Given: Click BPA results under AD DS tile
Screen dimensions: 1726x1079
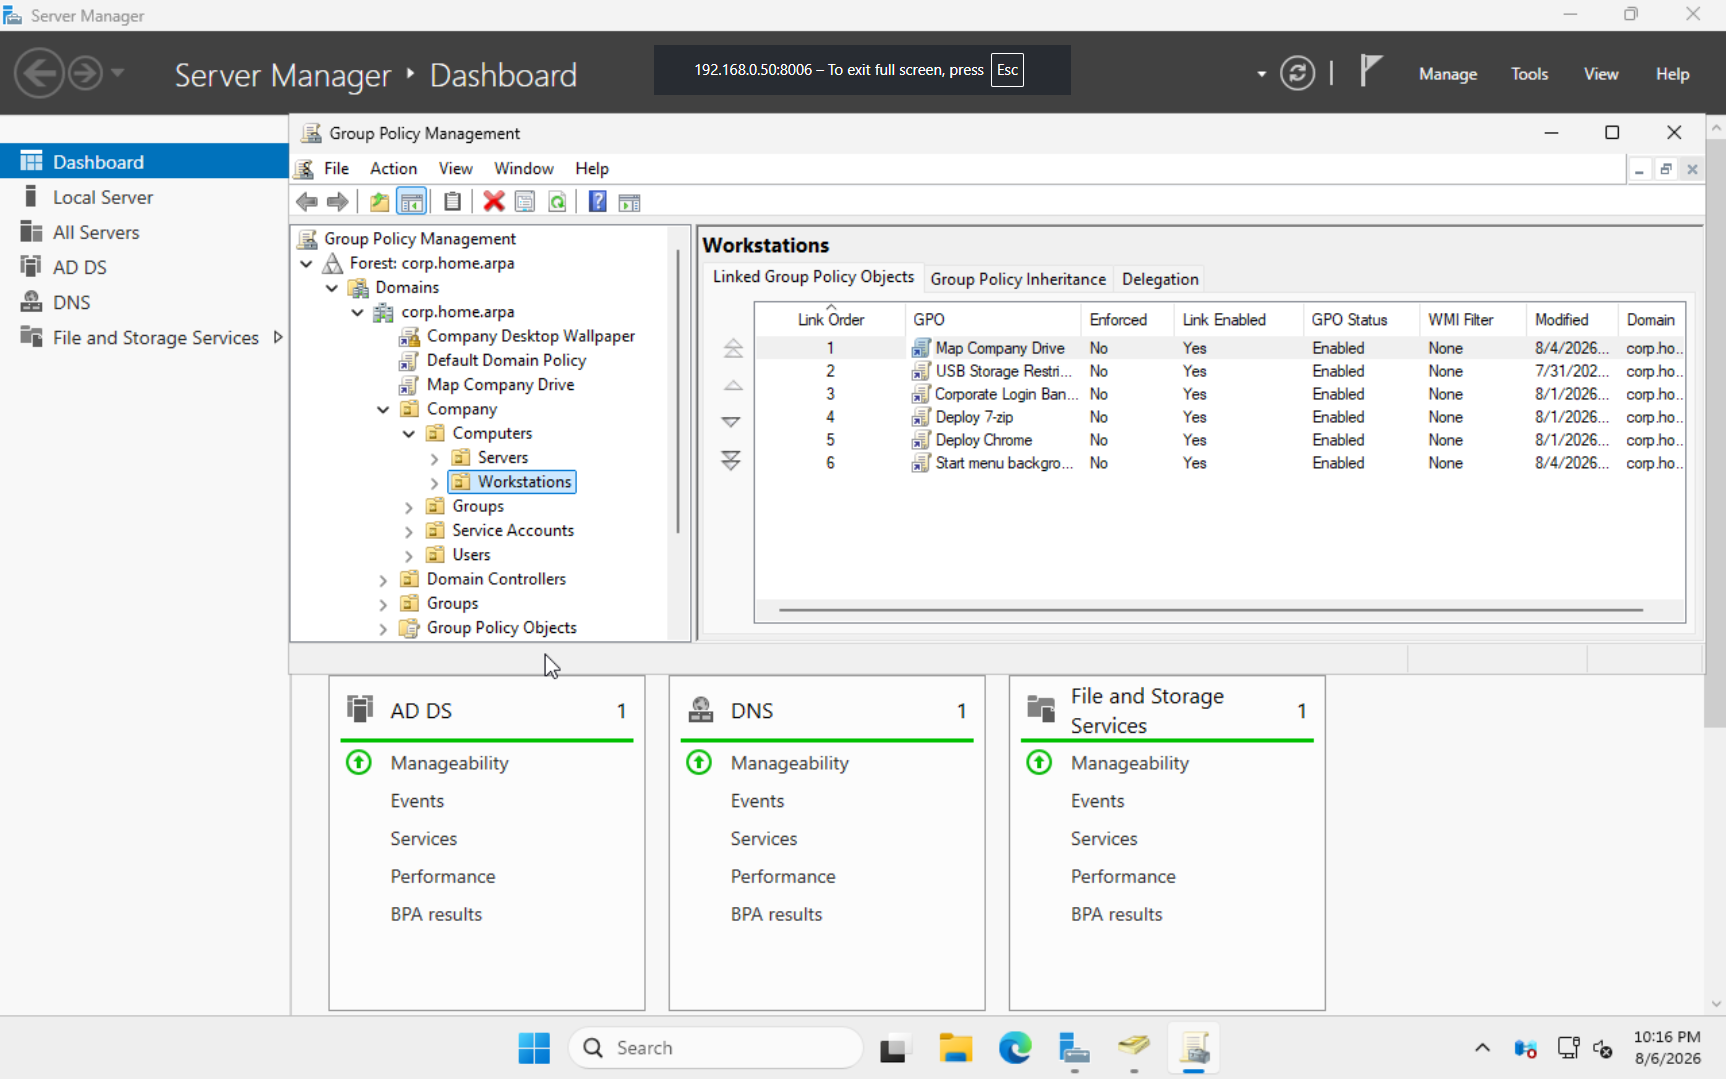Looking at the screenshot, I should (436, 914).
